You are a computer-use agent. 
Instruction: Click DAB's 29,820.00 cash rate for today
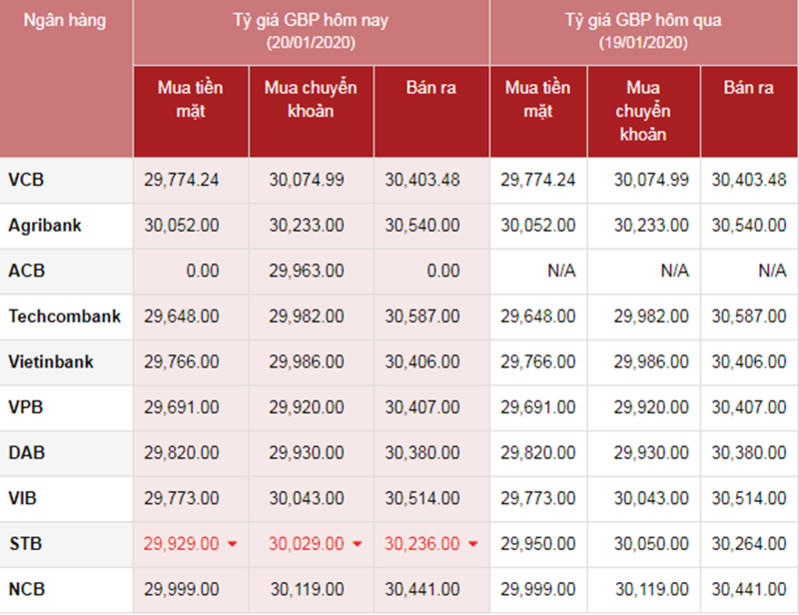click(x=181, y=453)
